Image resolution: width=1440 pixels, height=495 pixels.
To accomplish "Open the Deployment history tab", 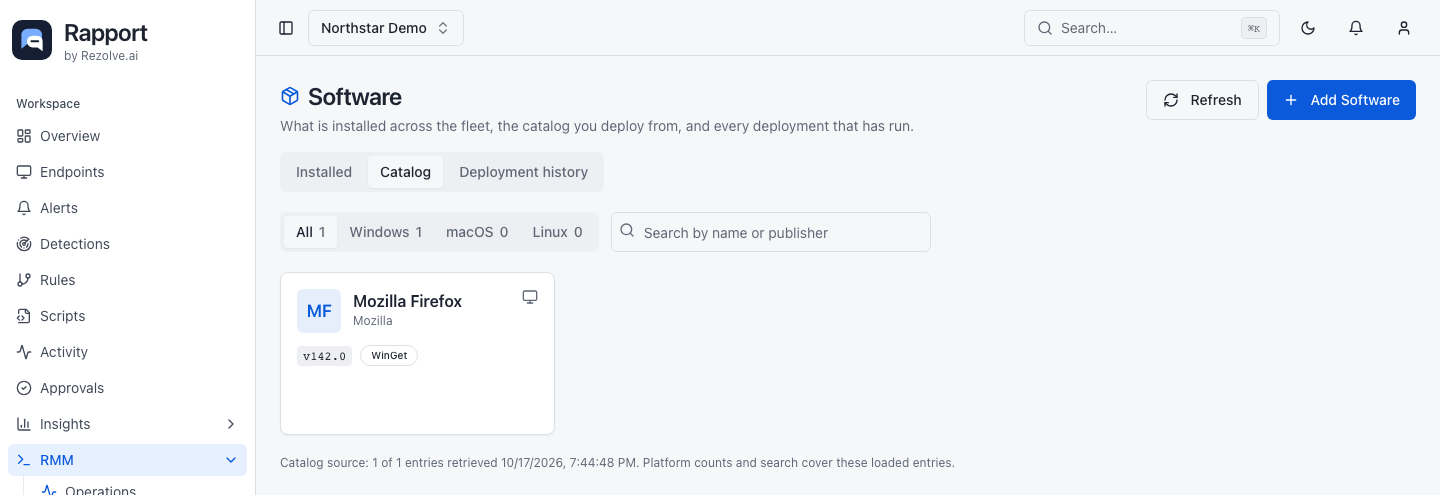I will pyautogui.click(x=523, y=172).
